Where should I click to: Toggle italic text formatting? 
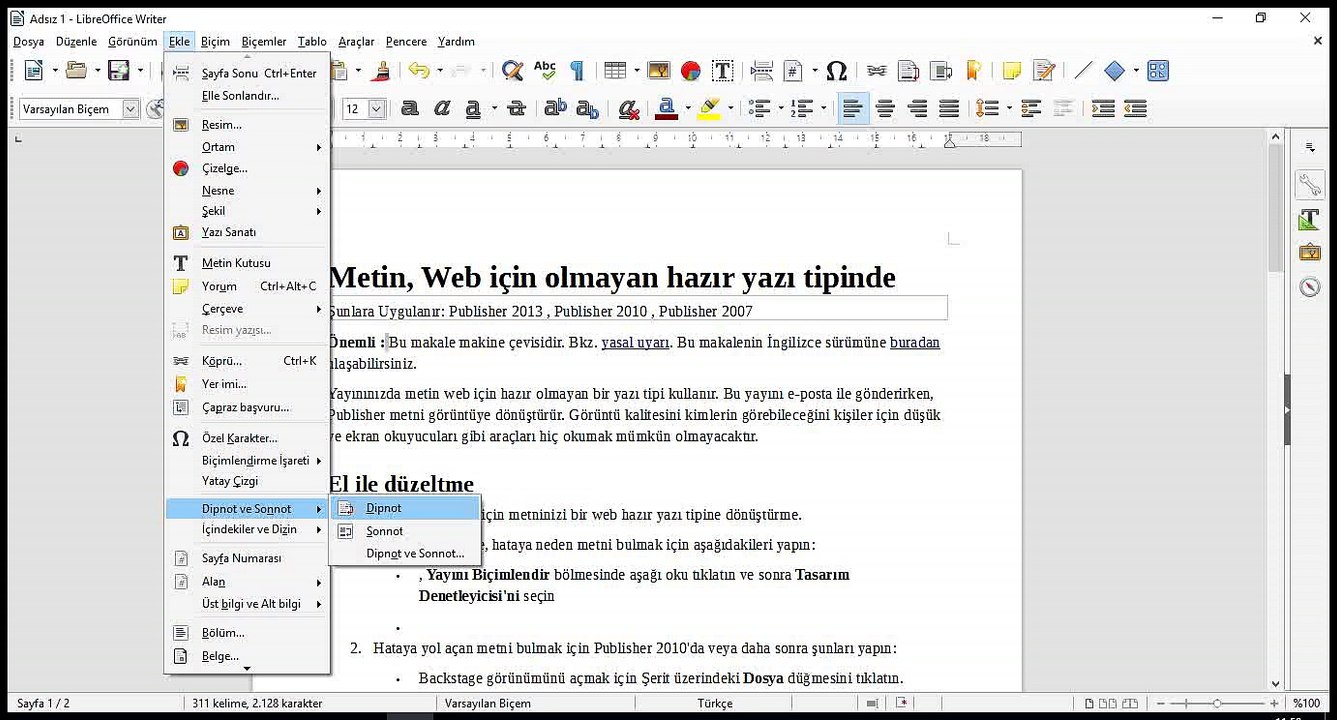(441, 108)
